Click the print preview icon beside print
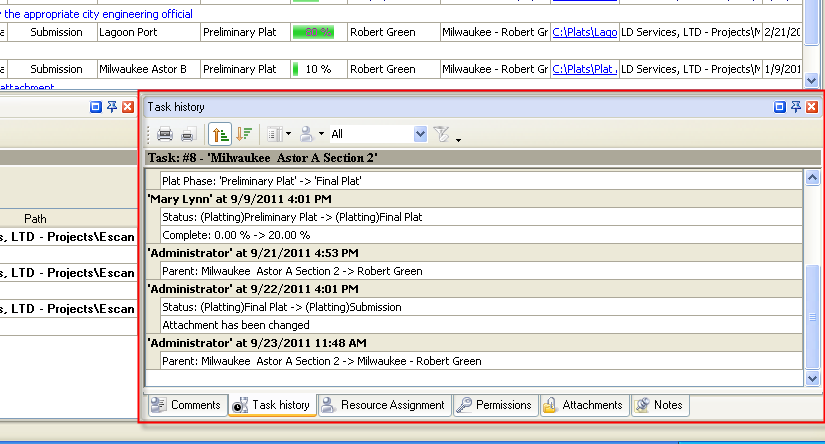The width and height of the screenshot is (825, 444). tap(187, 134)
